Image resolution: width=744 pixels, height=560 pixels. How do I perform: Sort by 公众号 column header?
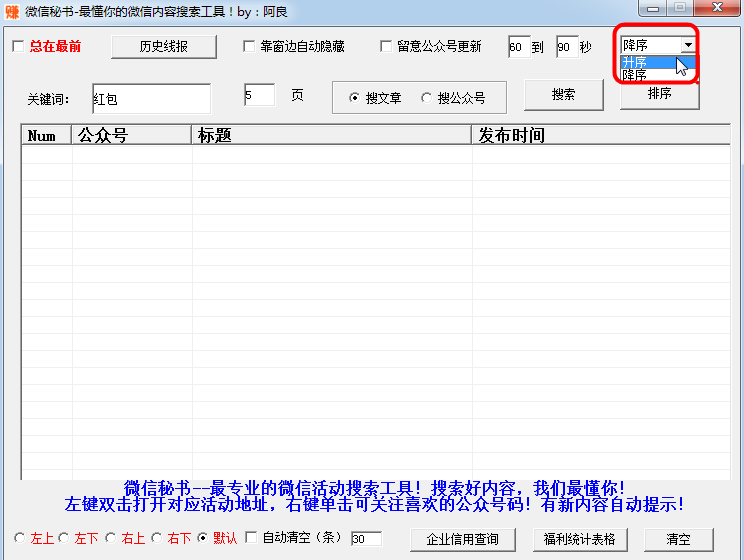pyautogui.click(x=131, y=135)
